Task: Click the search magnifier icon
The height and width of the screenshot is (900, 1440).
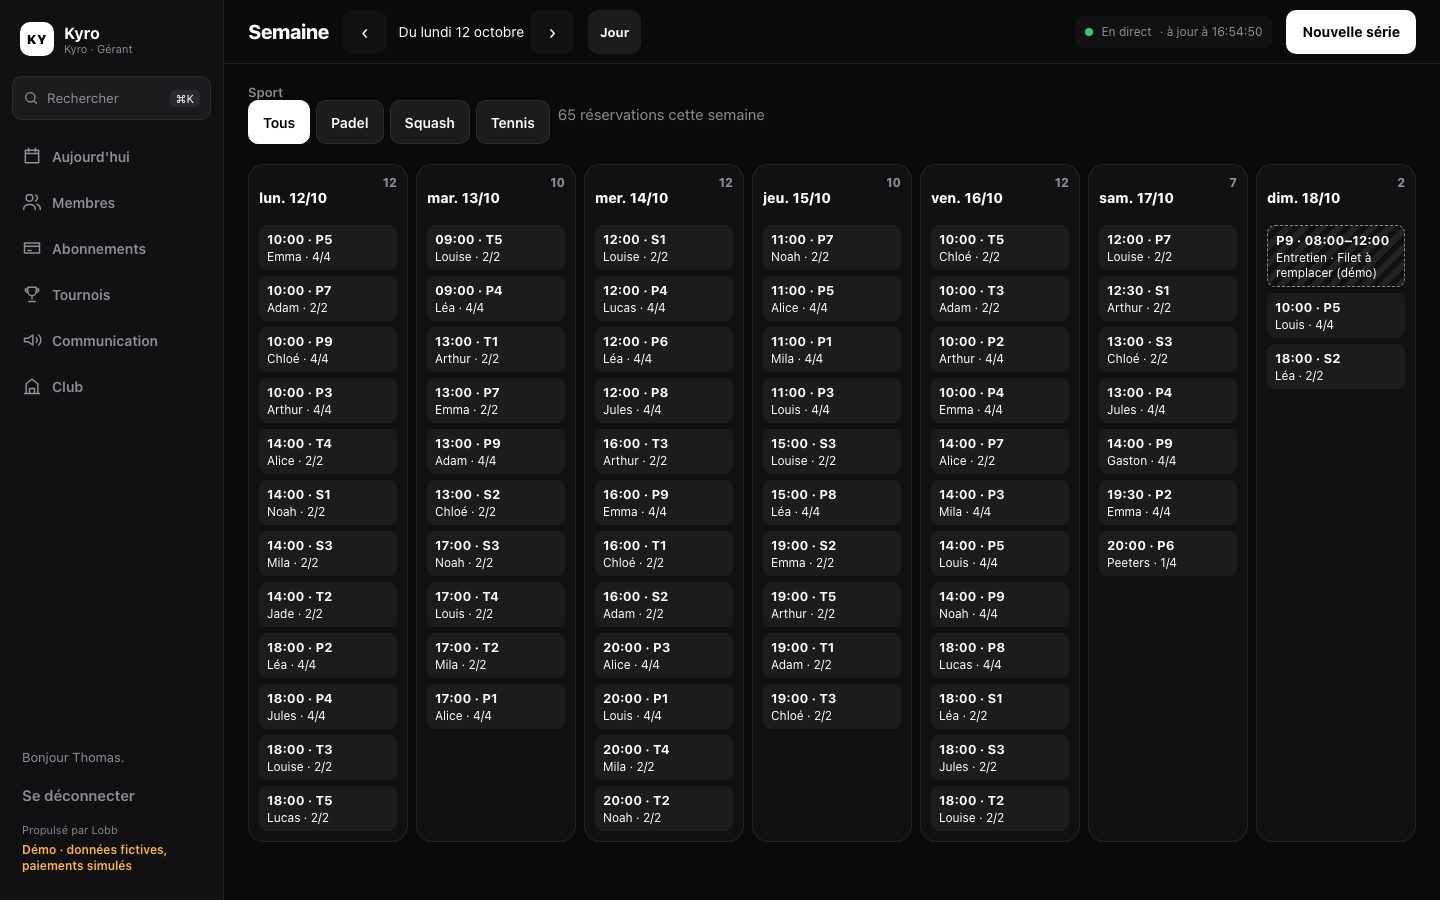Action: pos(31,98)
